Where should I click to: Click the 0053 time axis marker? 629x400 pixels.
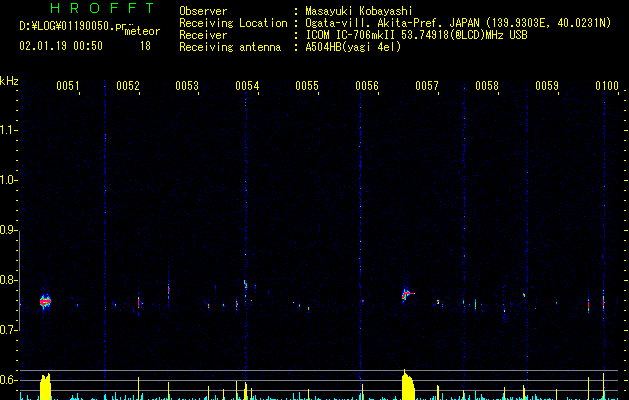pos(187,86)
